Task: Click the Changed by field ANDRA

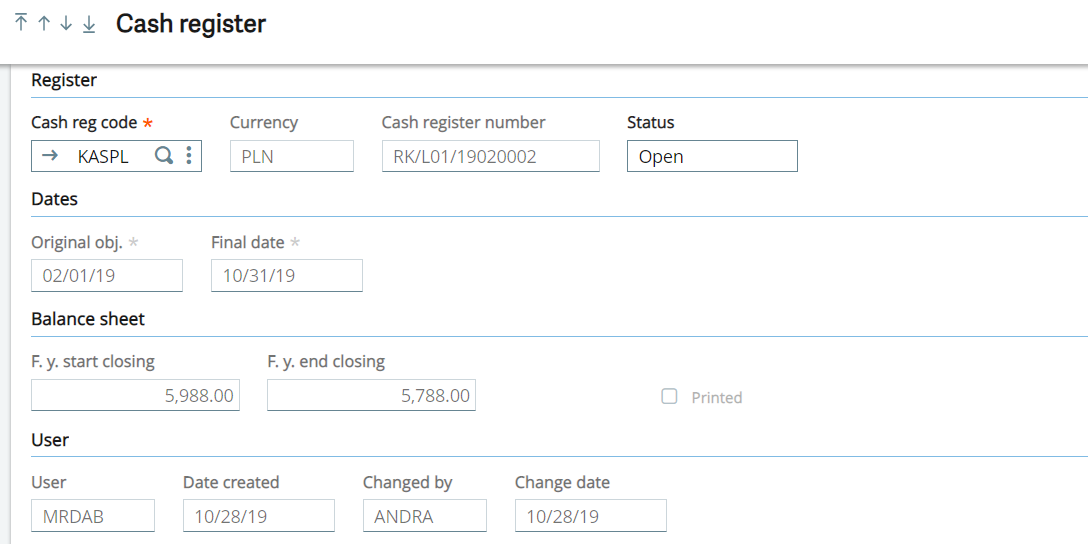Action: 424,516
